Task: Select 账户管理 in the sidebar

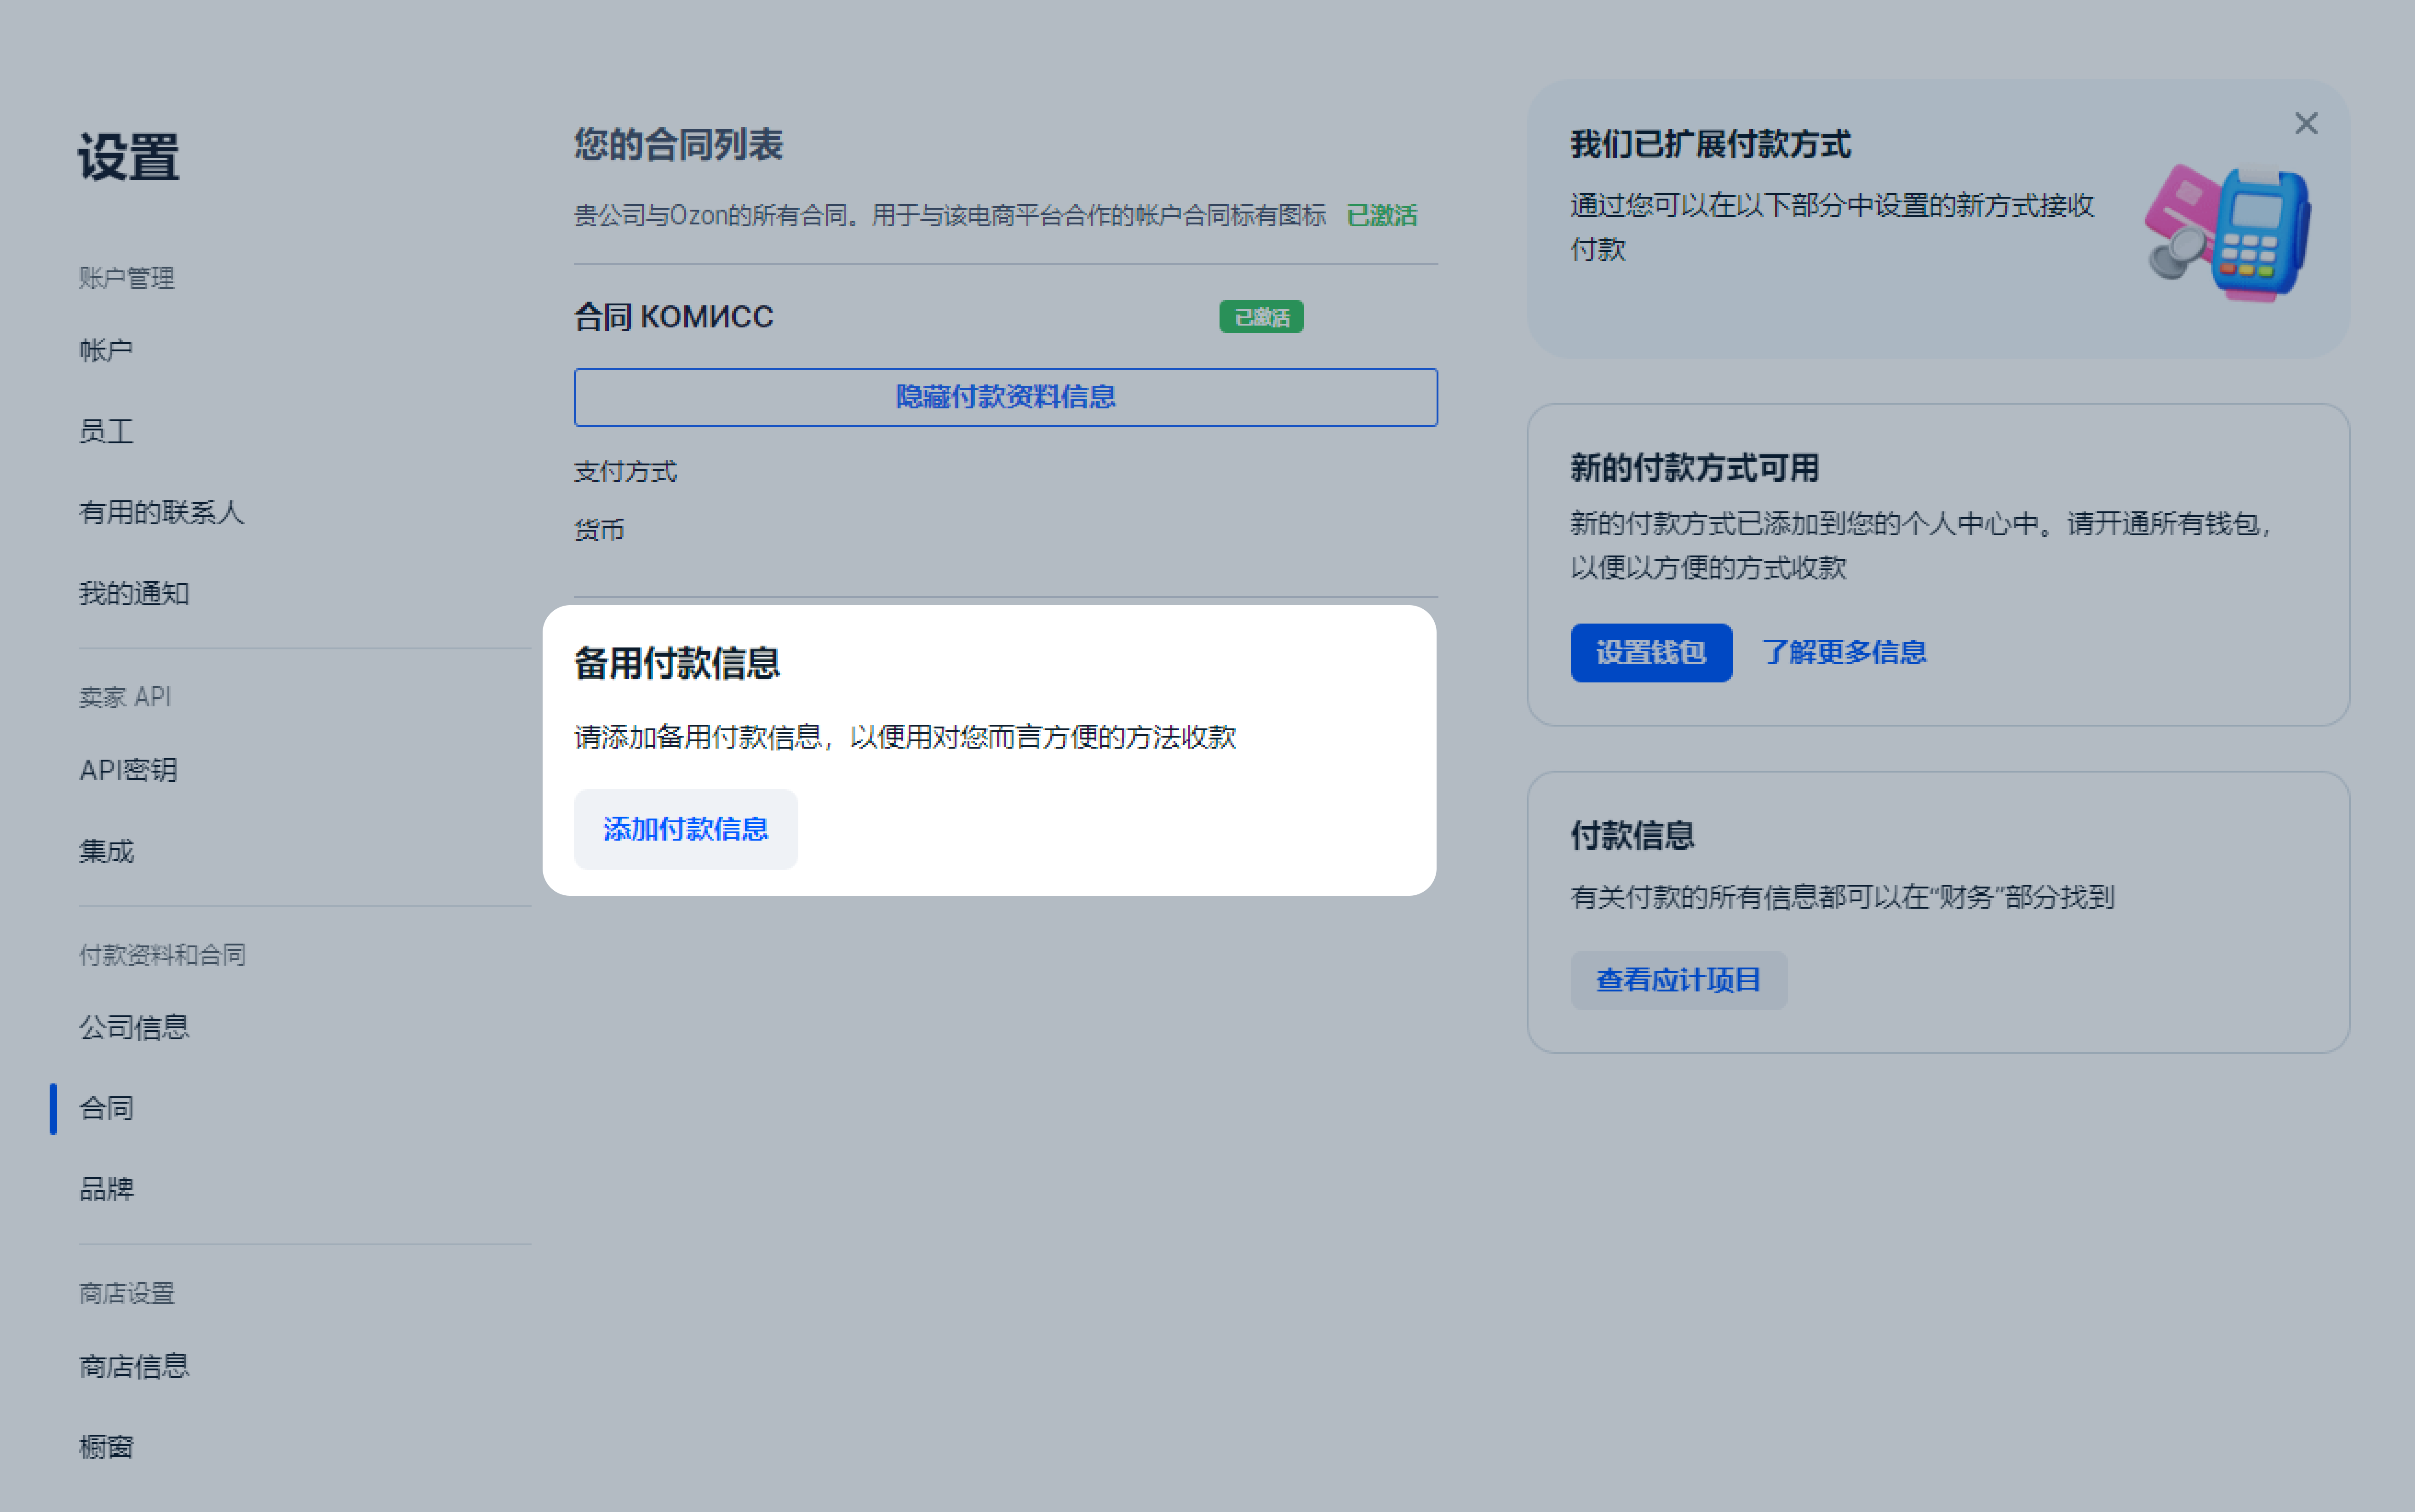Action: pos(126,278)
